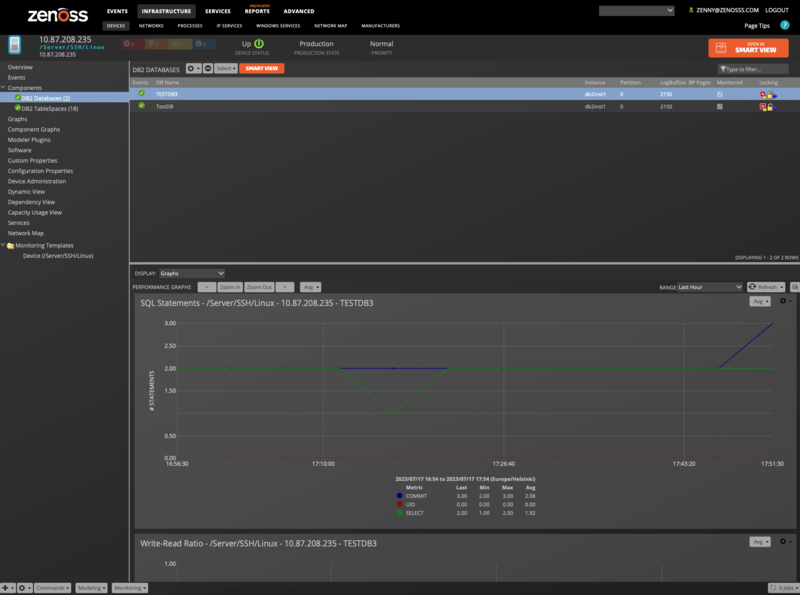Open the Commands menu in footer

point(53,588)
